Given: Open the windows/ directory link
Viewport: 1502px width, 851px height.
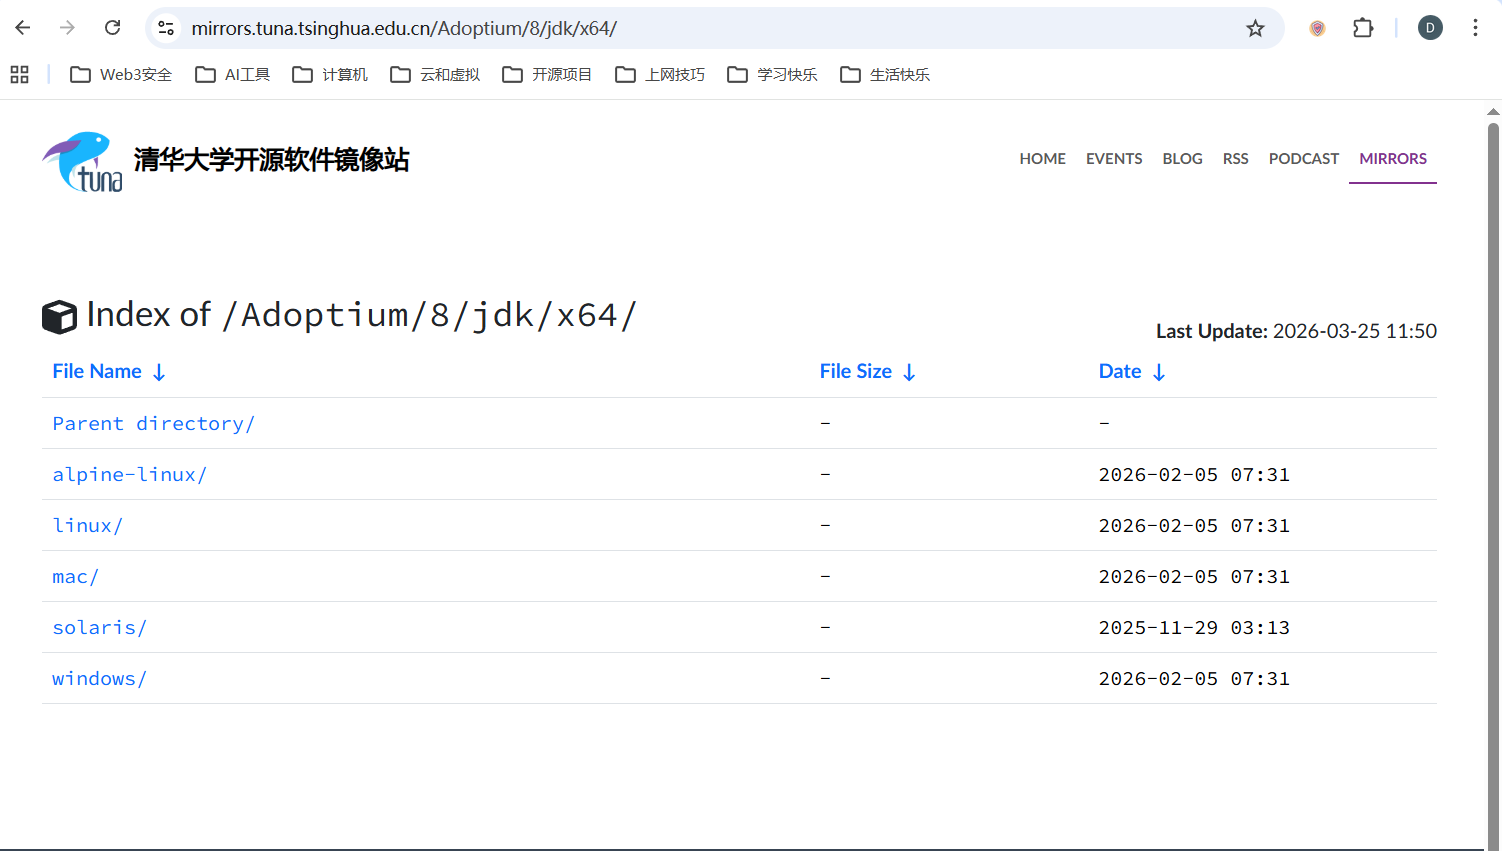Looking at the screenshot, I should 99,679.
